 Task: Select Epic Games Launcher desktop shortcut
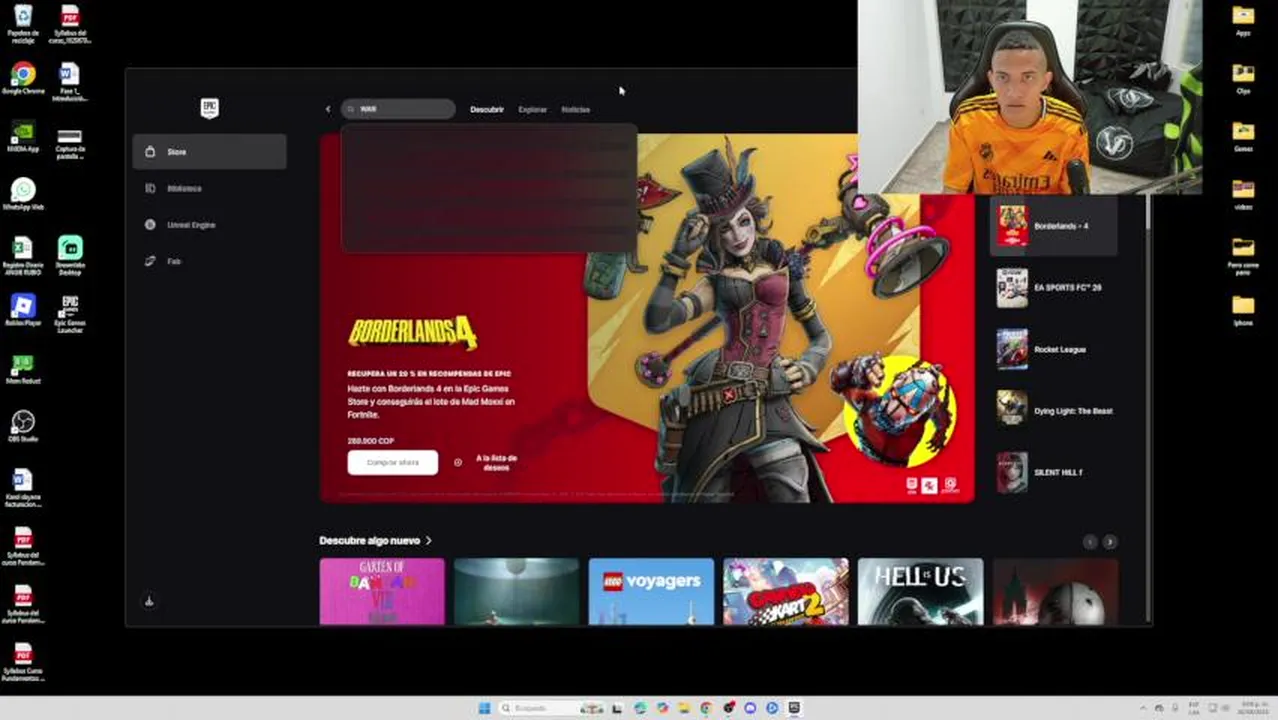70,313
